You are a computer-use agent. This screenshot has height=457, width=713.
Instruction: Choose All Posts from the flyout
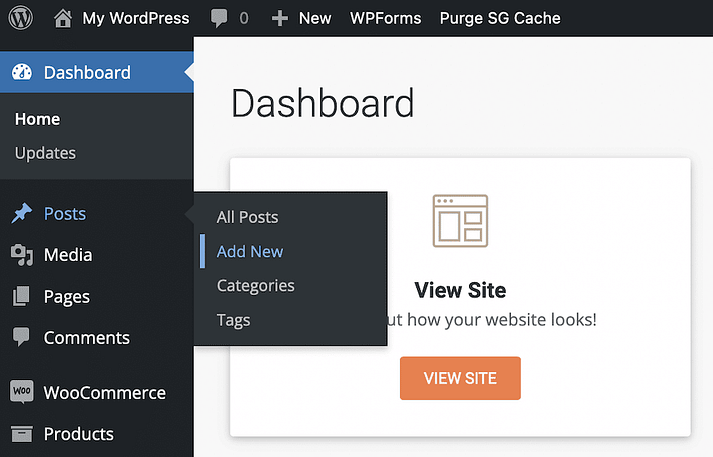coord(247,217)
